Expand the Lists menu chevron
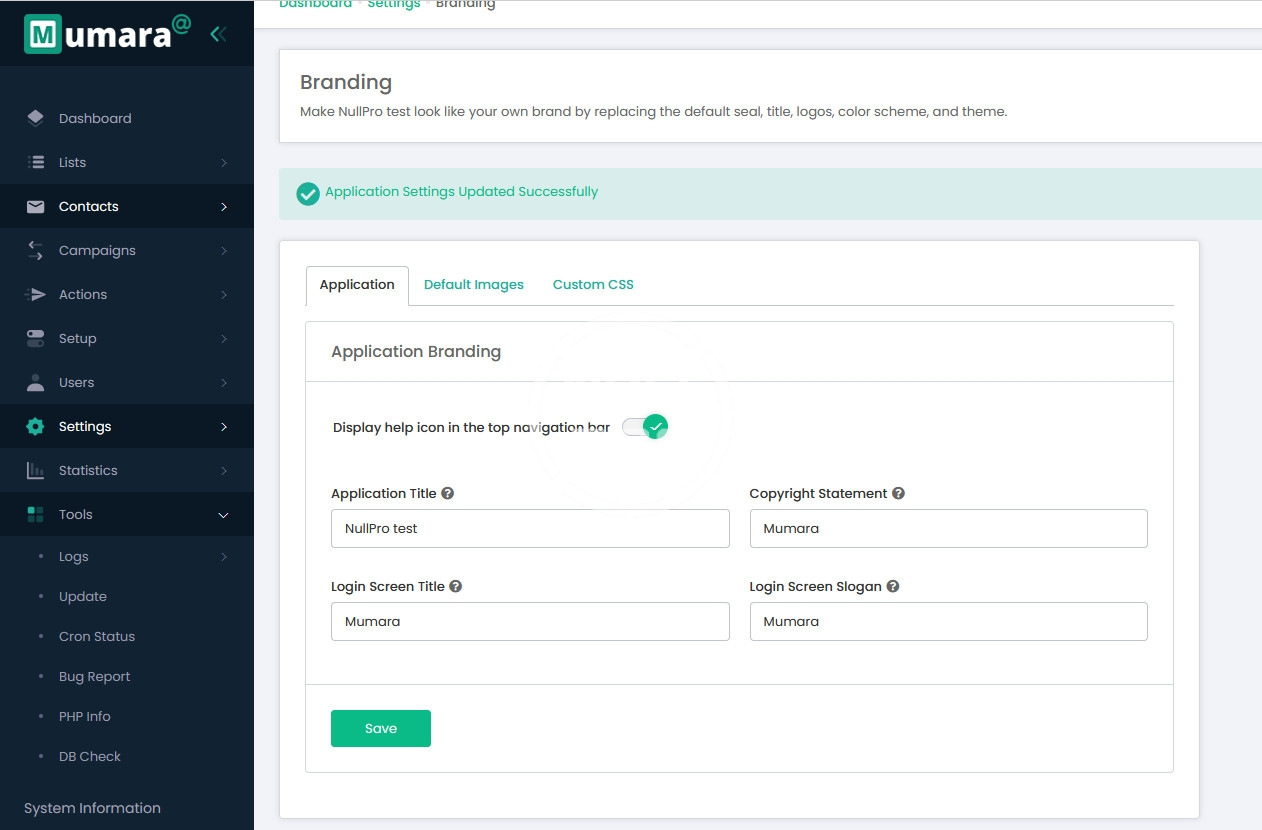The height and width of the screenshot is (830, 1262). 224,163
